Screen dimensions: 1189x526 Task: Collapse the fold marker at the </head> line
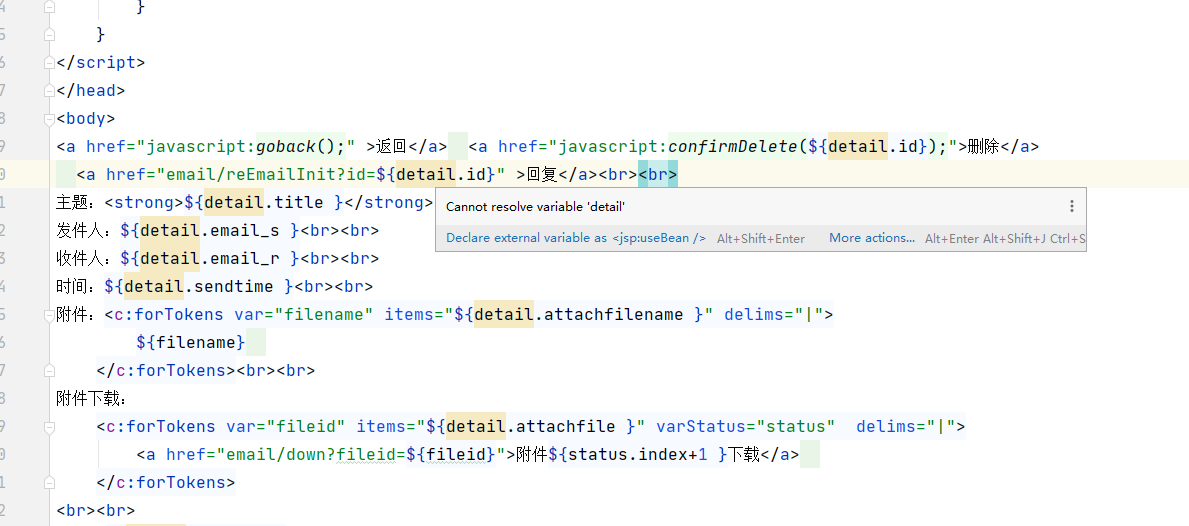tap(50, 91)
